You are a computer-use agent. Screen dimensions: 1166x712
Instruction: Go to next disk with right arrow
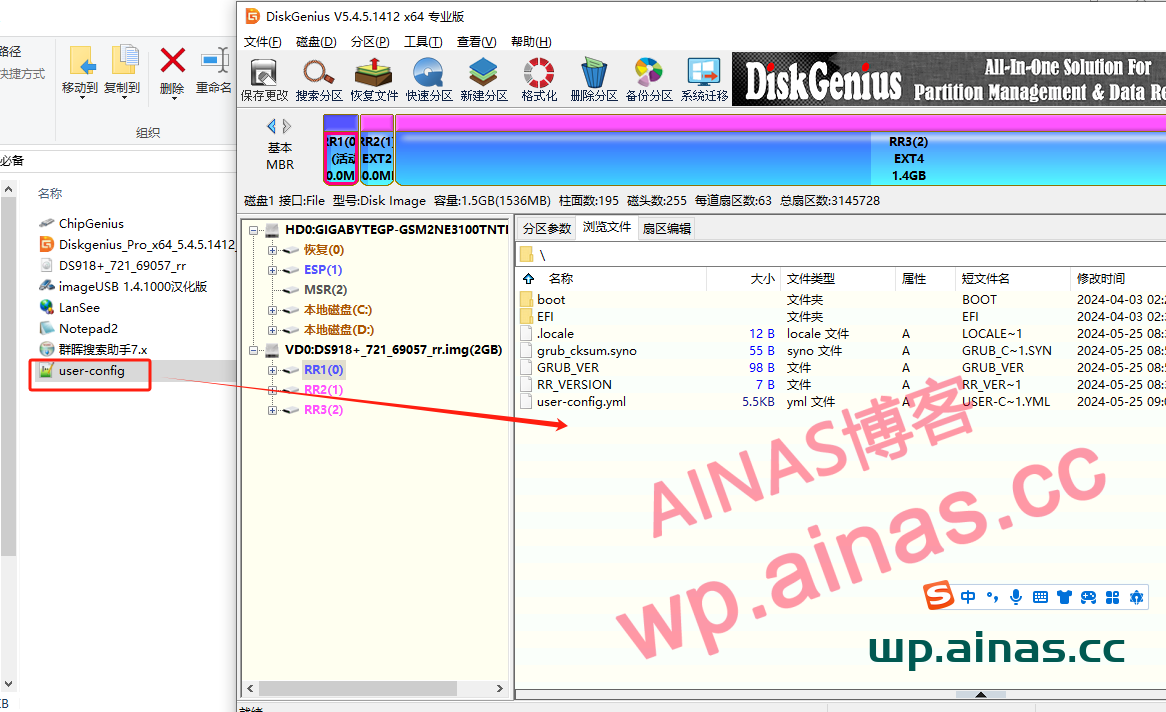tap(287, 126)
